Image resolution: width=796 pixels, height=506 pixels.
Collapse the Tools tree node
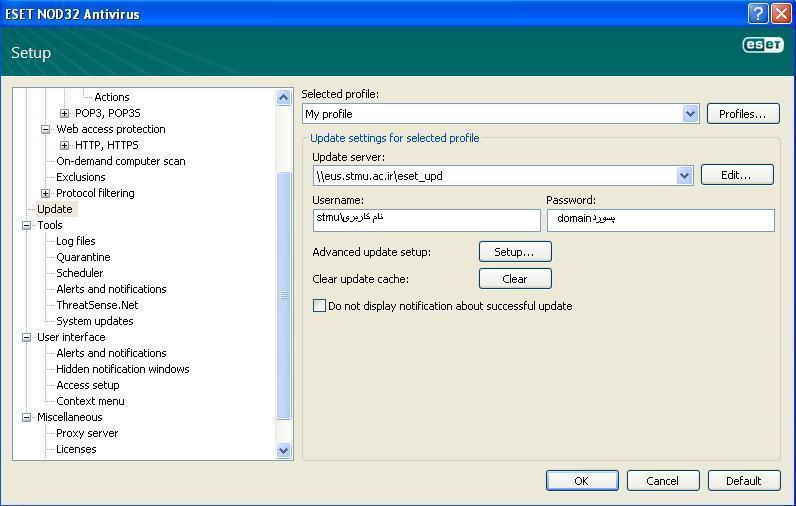26,225
